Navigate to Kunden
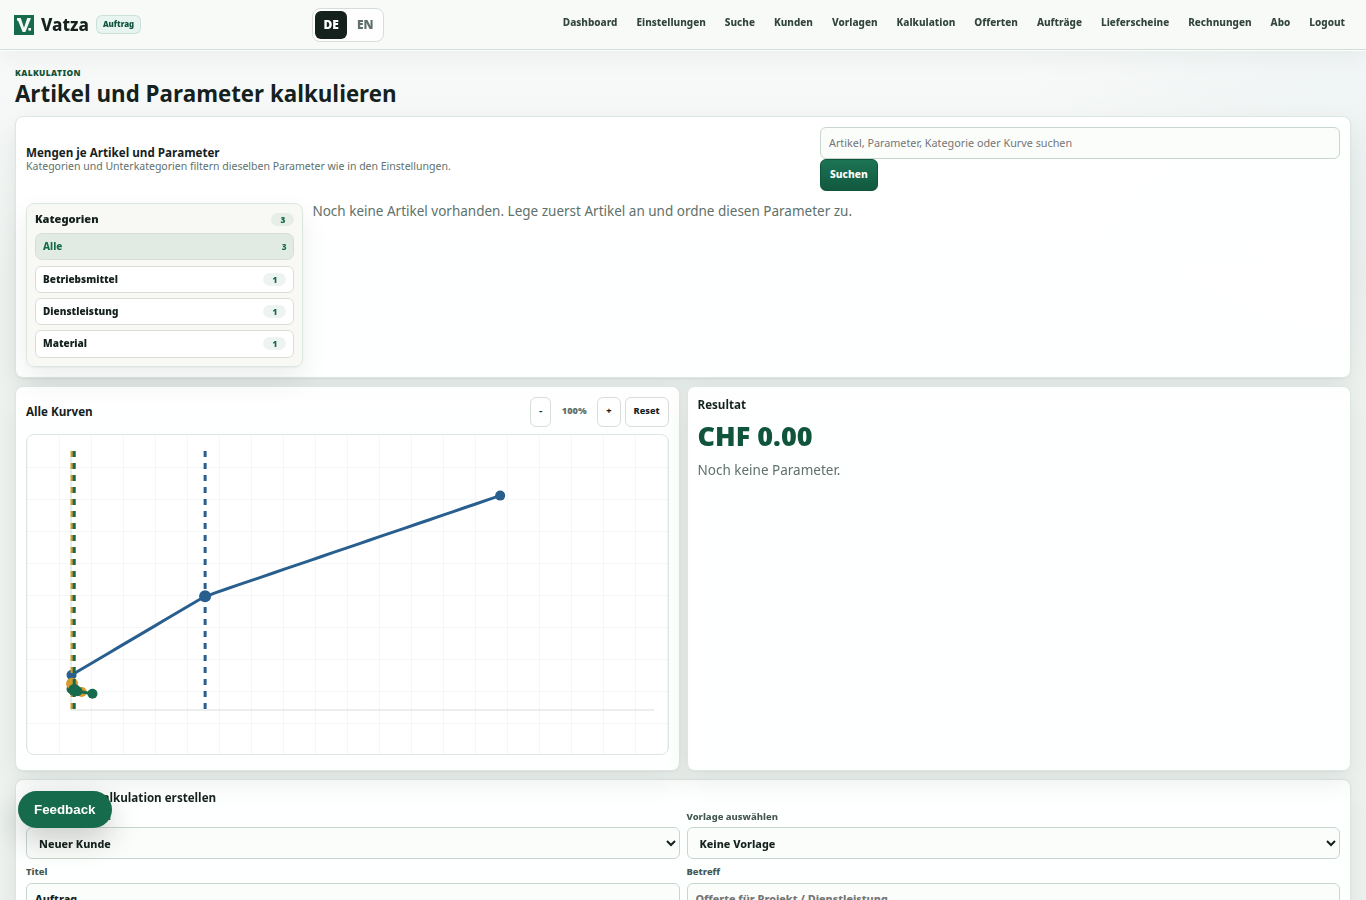 [793, 22]
